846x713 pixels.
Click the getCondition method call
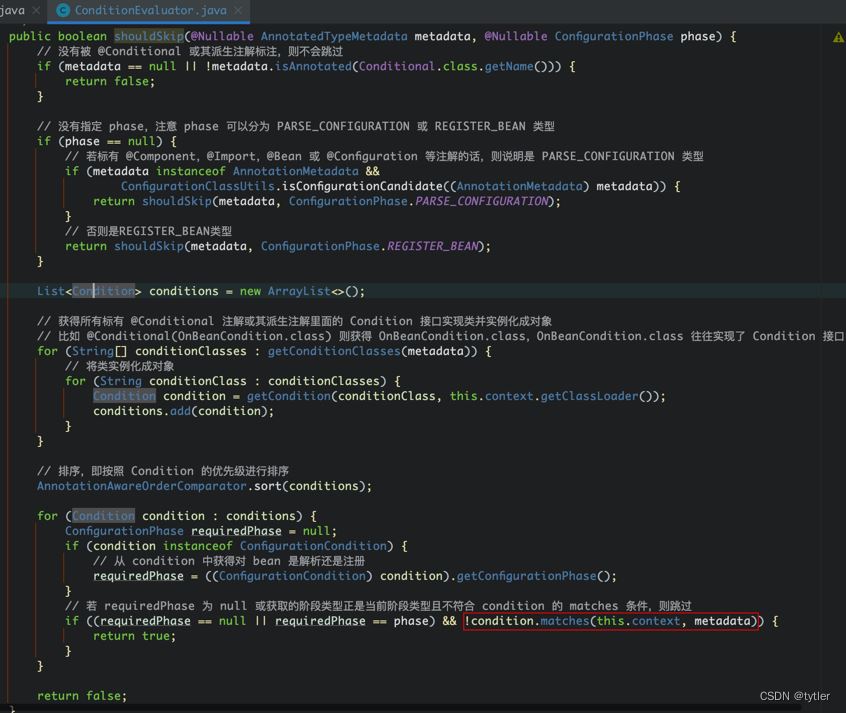tap(289, 396)
